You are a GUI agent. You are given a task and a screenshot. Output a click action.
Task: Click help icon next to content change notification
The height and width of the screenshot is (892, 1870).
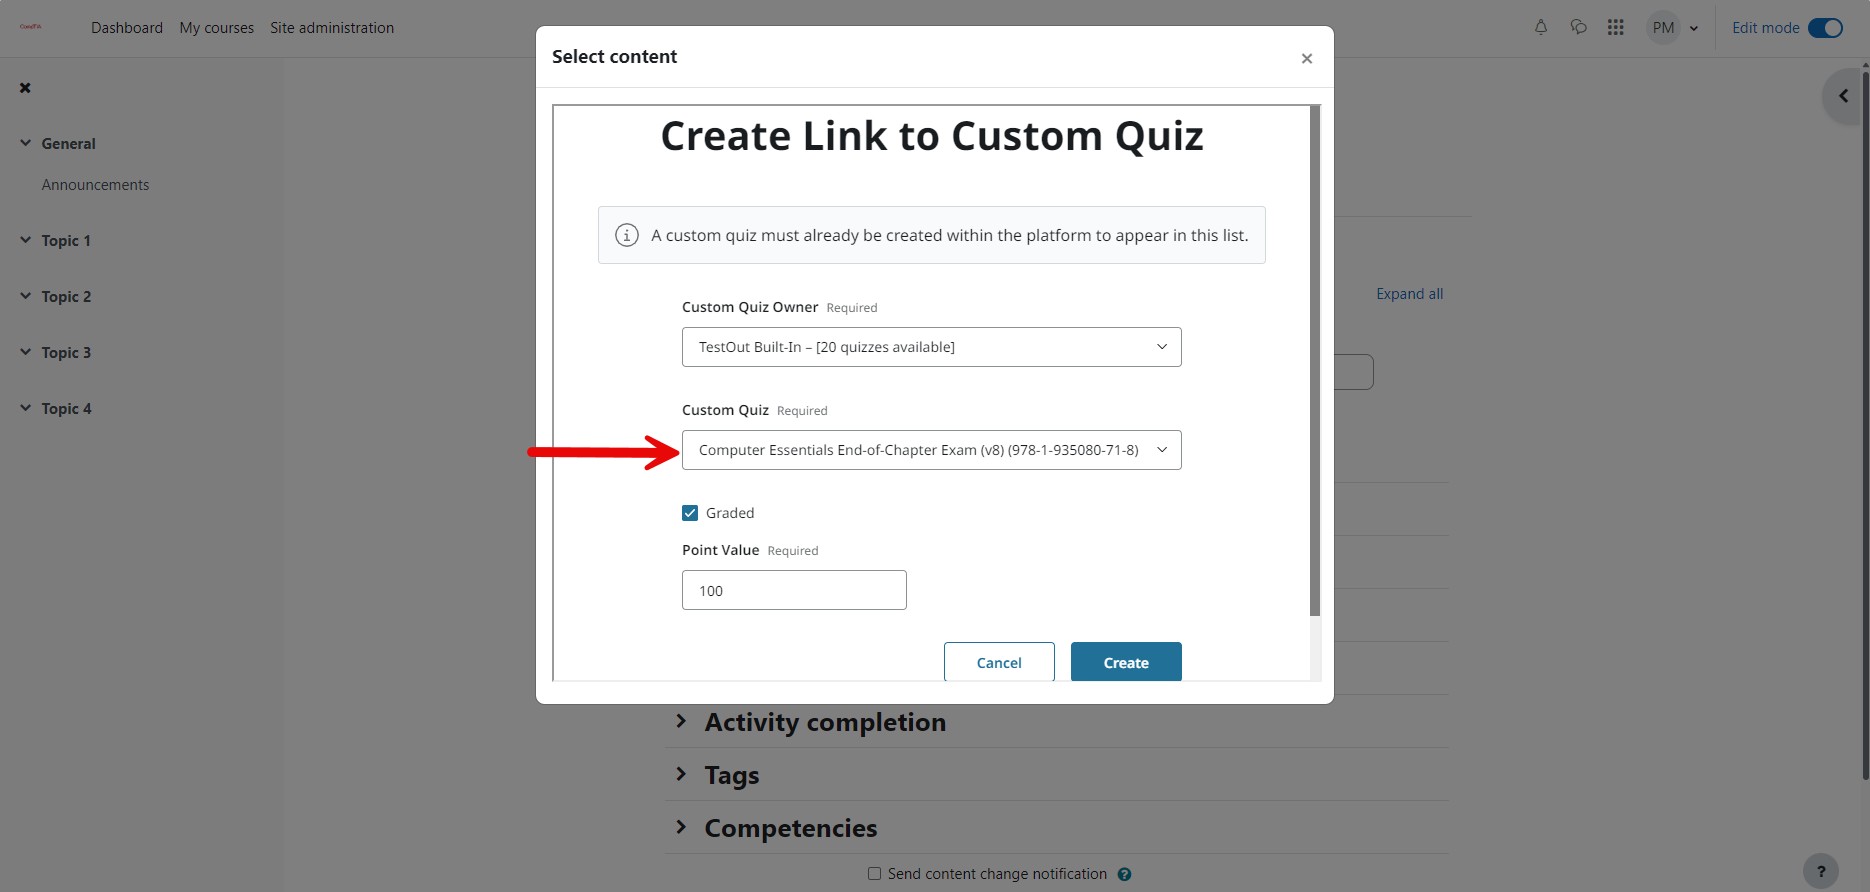[x=1125, y=874]
